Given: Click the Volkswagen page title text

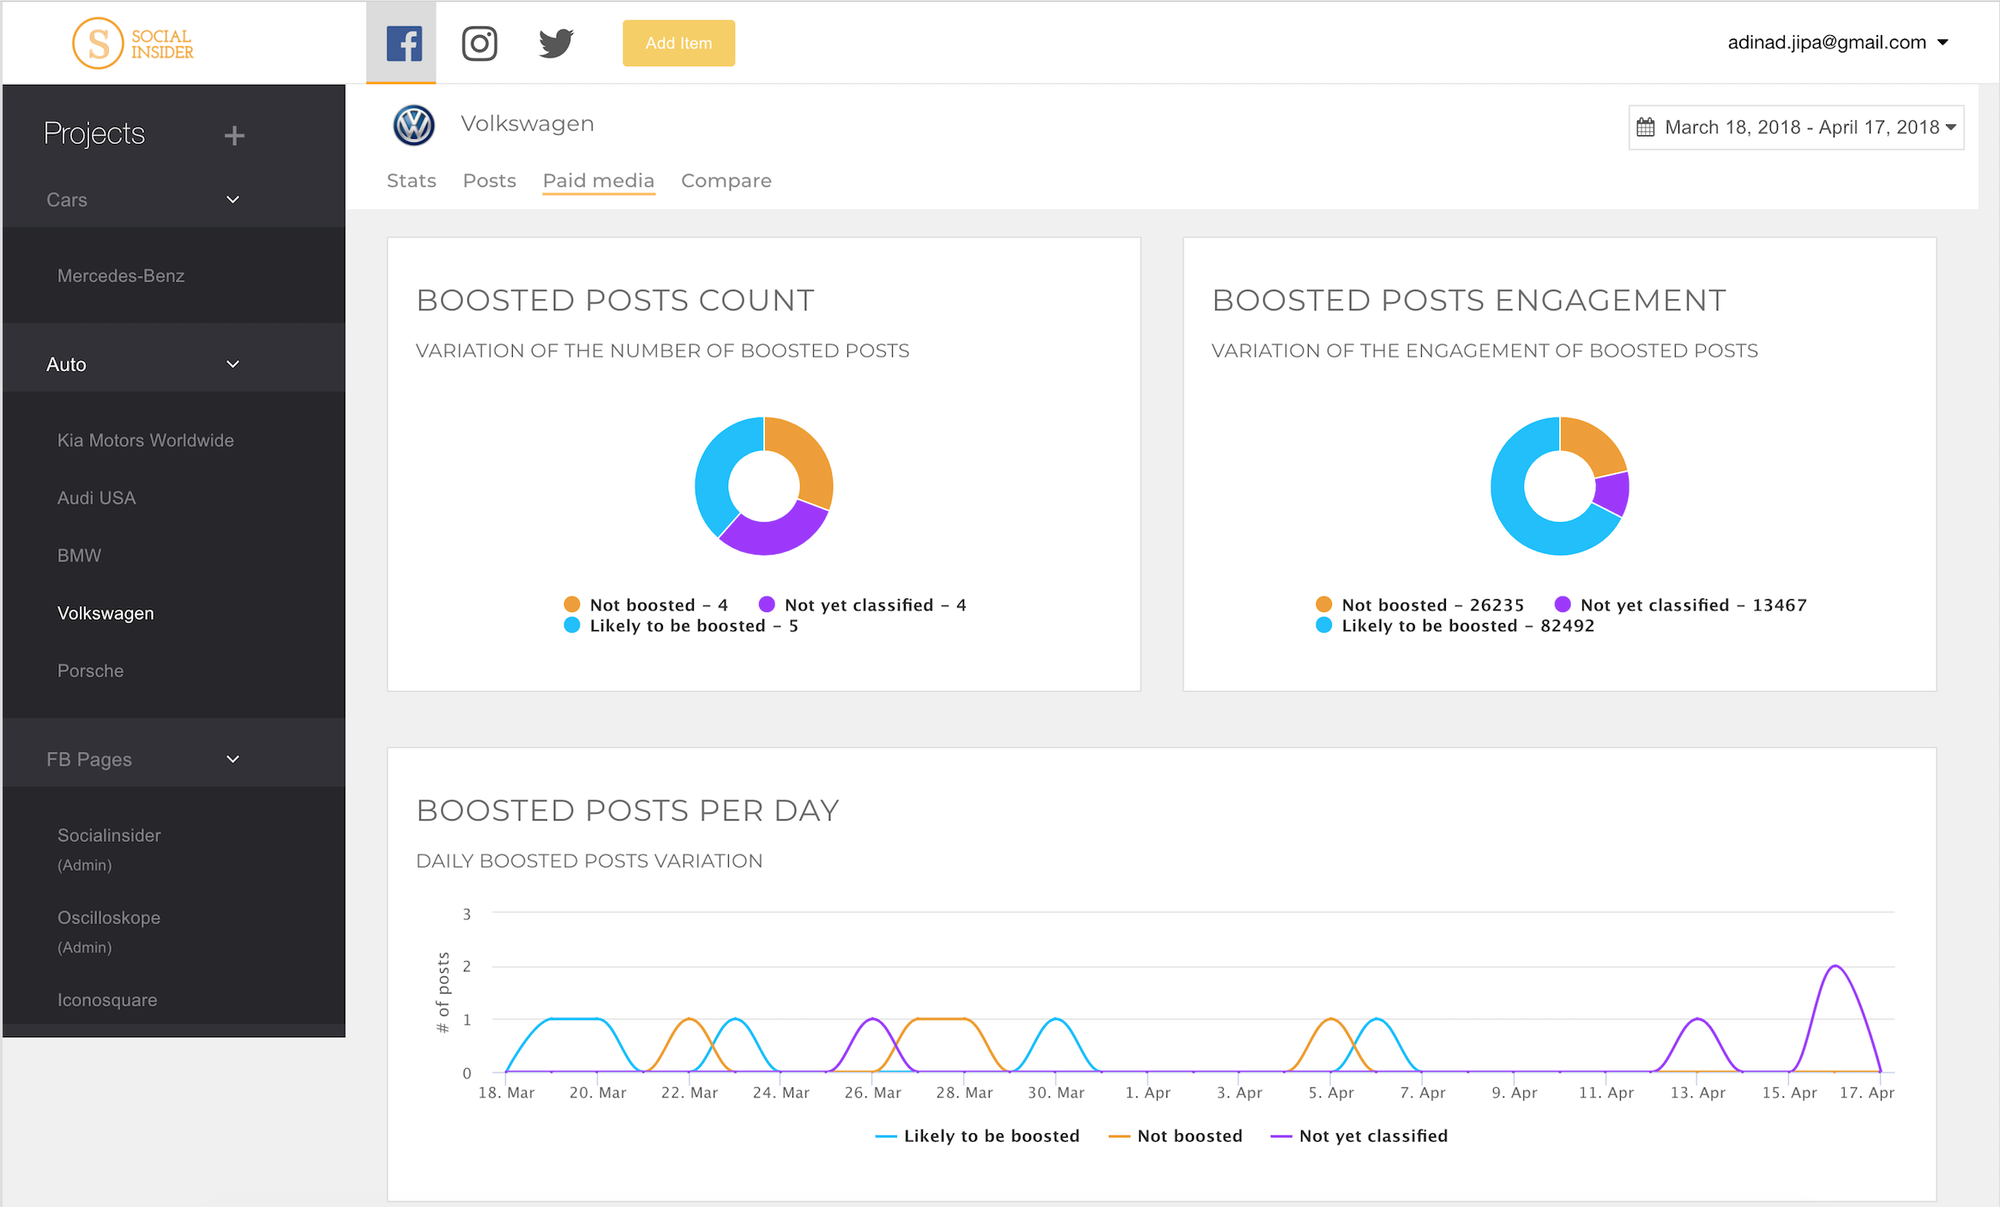Looking at the screenshot, I should [527, 124].
